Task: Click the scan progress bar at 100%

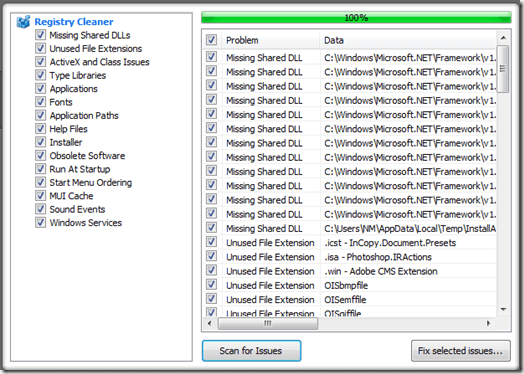Action: point(356,17)
